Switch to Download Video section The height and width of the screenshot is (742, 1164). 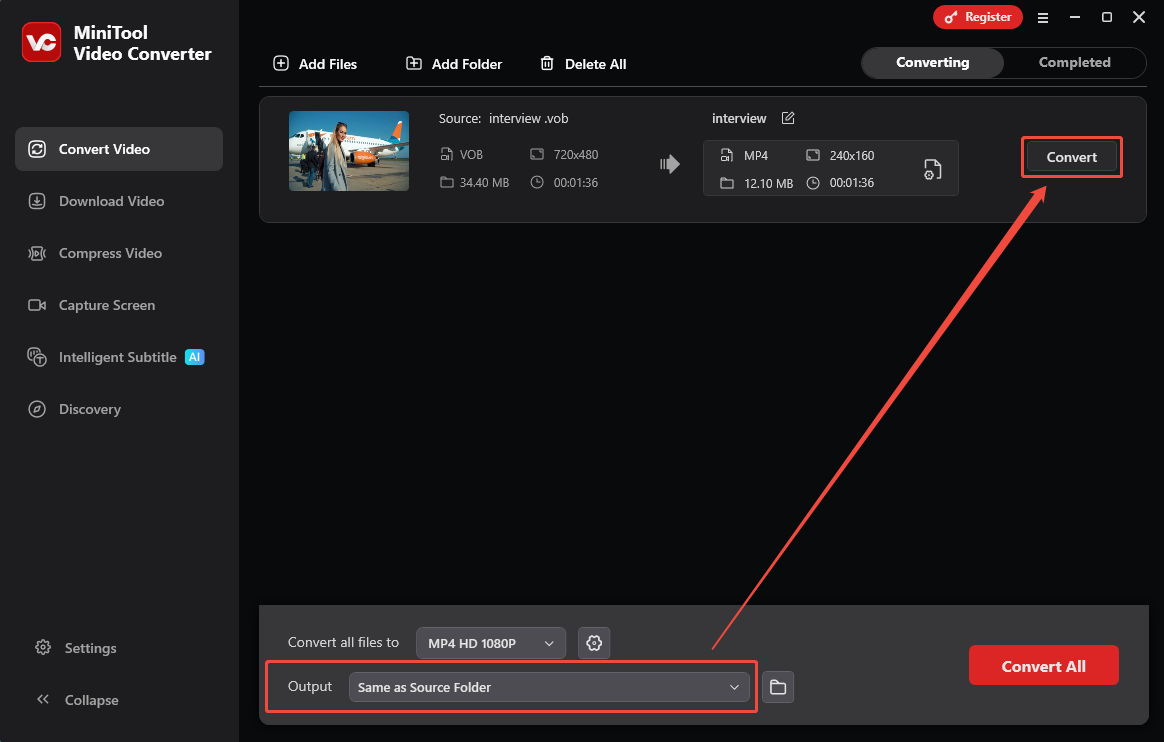coord(107,200)
